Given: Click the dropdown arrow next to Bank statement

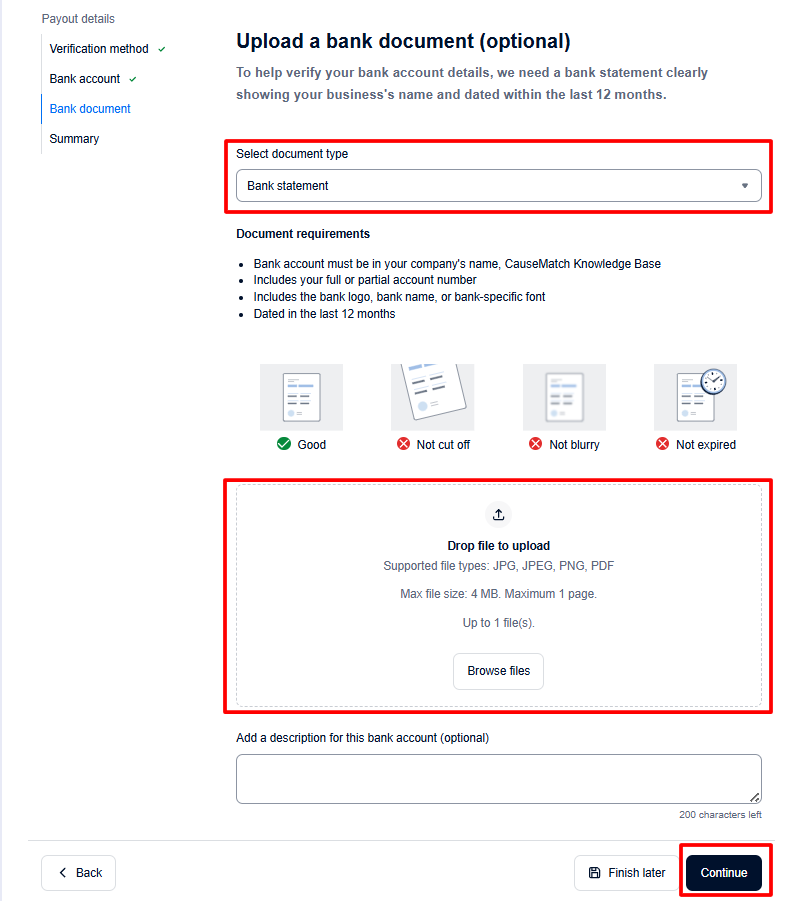Looking at the screenshot, I should [x=745, y=186].
